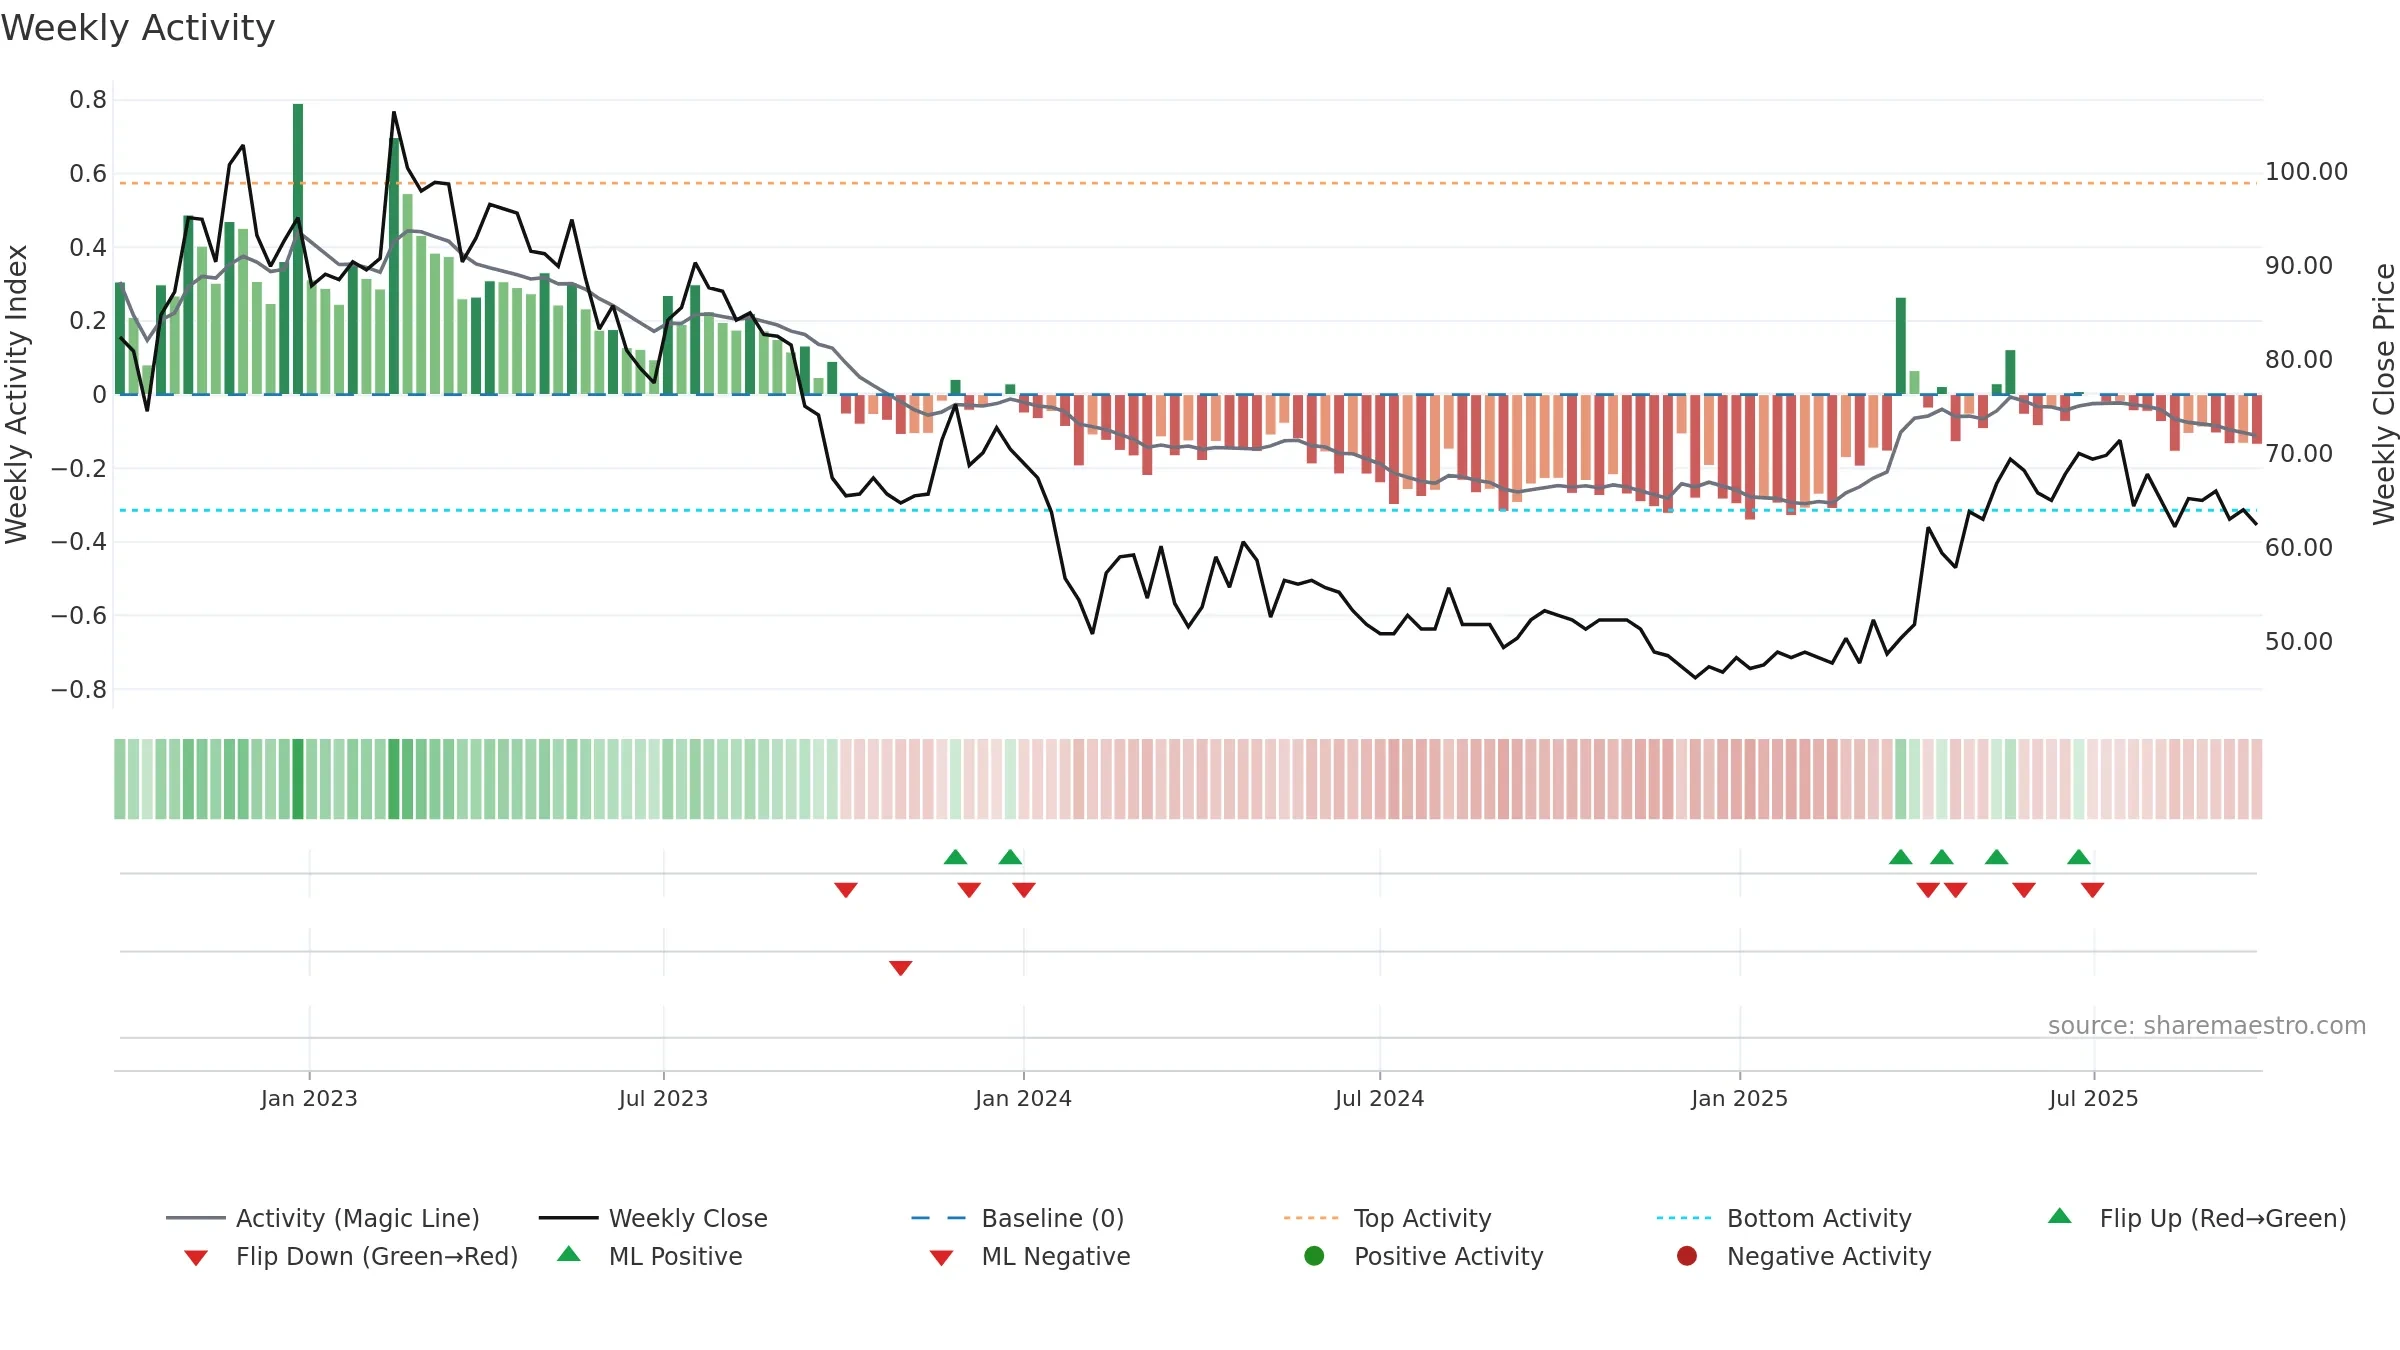Click the Jan 2023 x-axis label

309,1098
